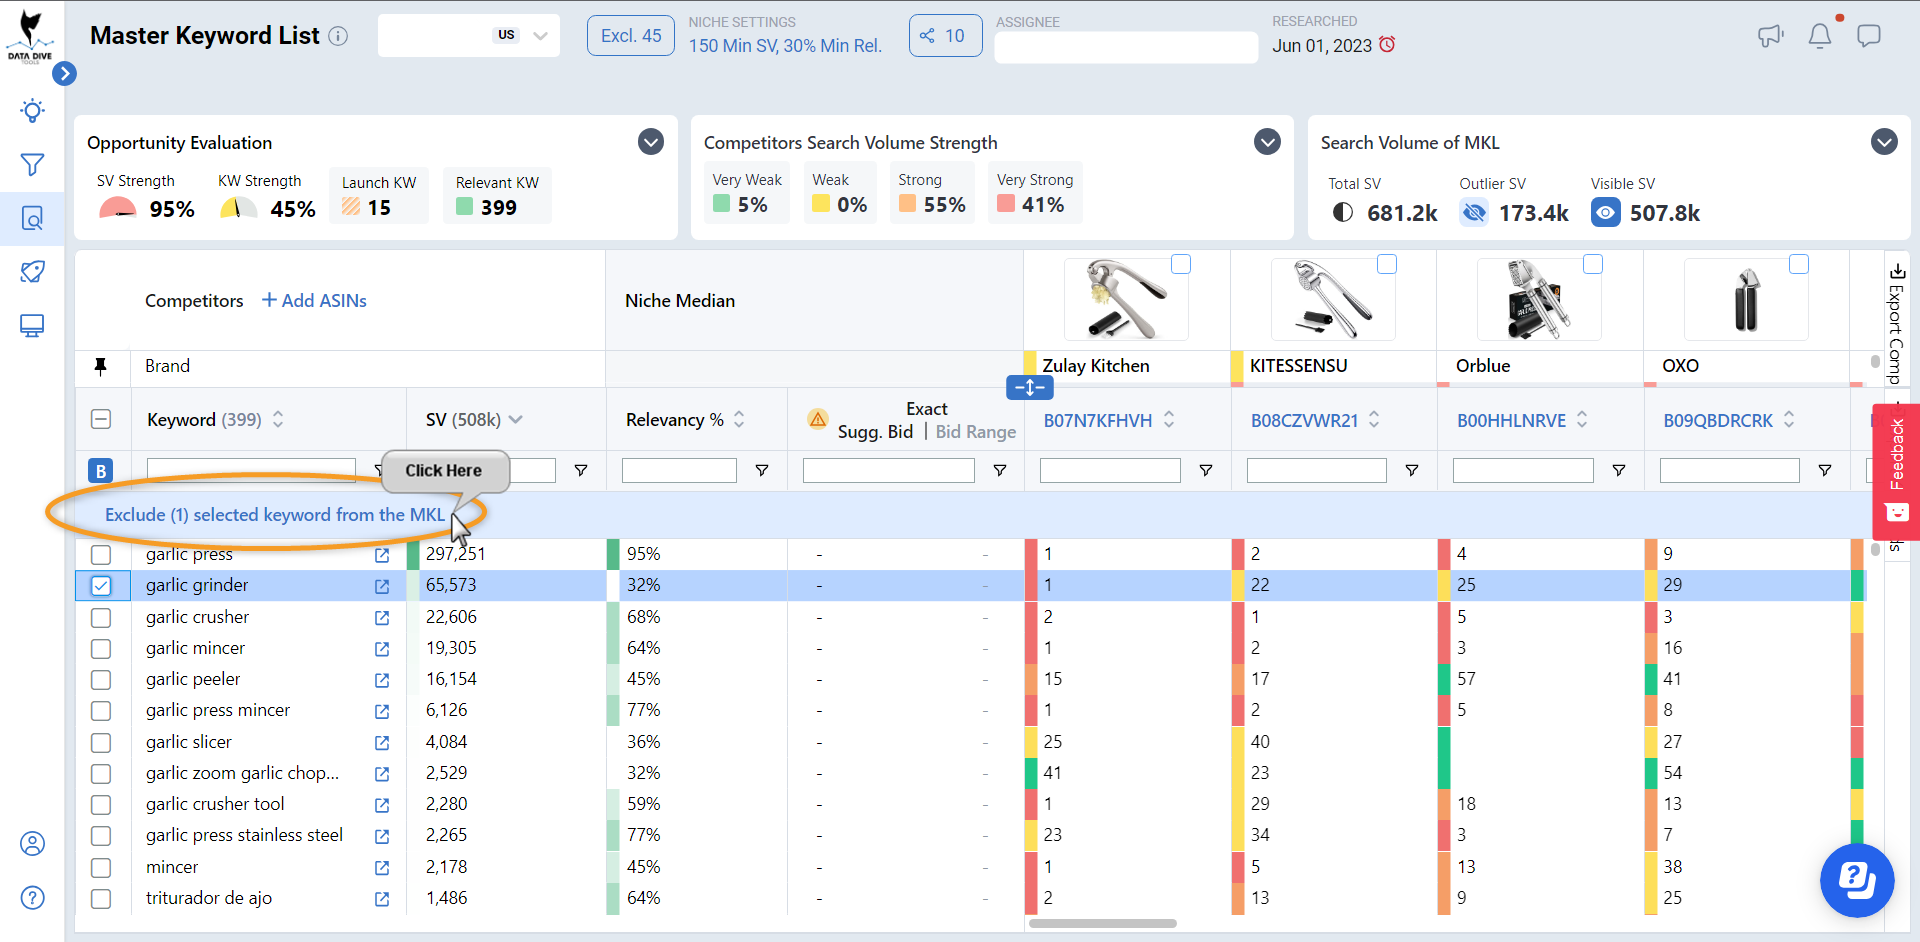The height and width of the screenshot is (942, 1920).
Task: Click the B07N7KFHVH column filter funnel
Action: pyautogui.click(x=1206, y=470)
